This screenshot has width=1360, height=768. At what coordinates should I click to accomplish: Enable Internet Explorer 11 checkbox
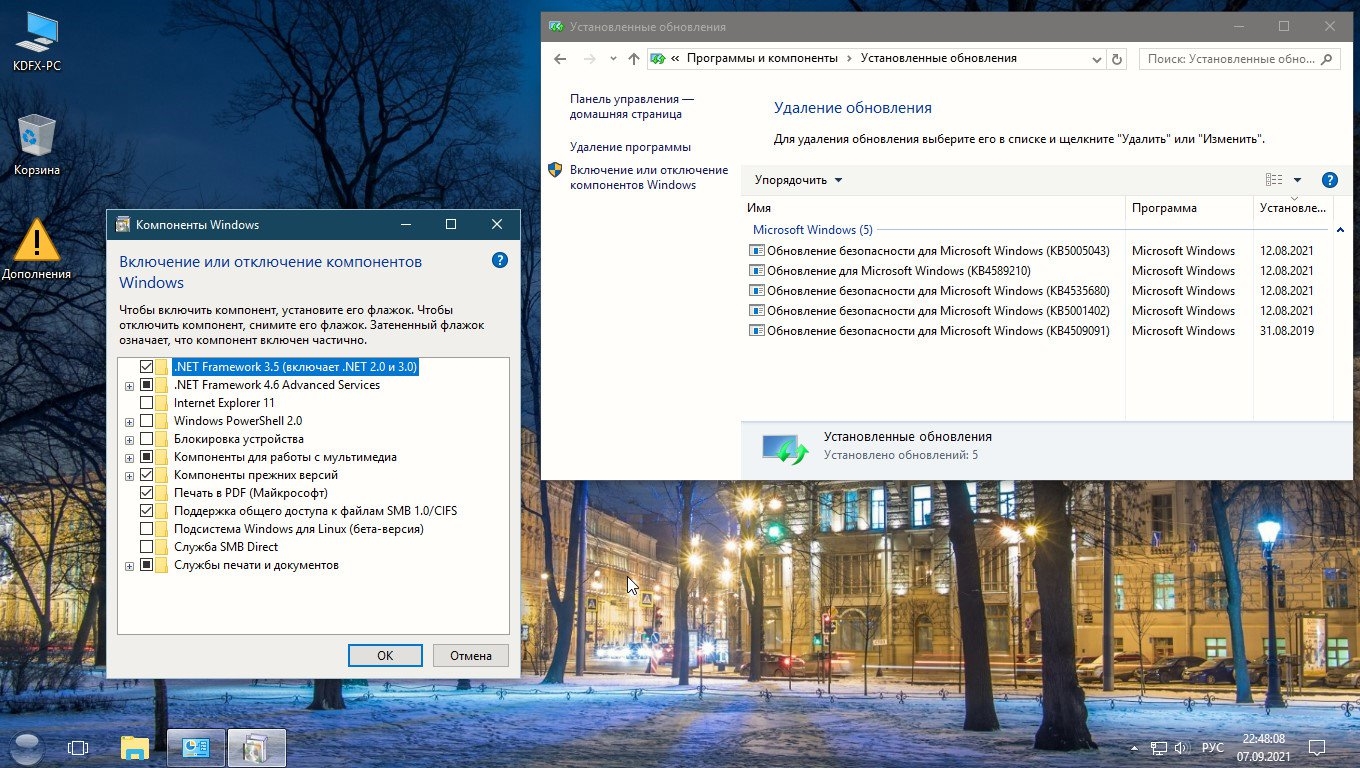click(x=147, y=403)
